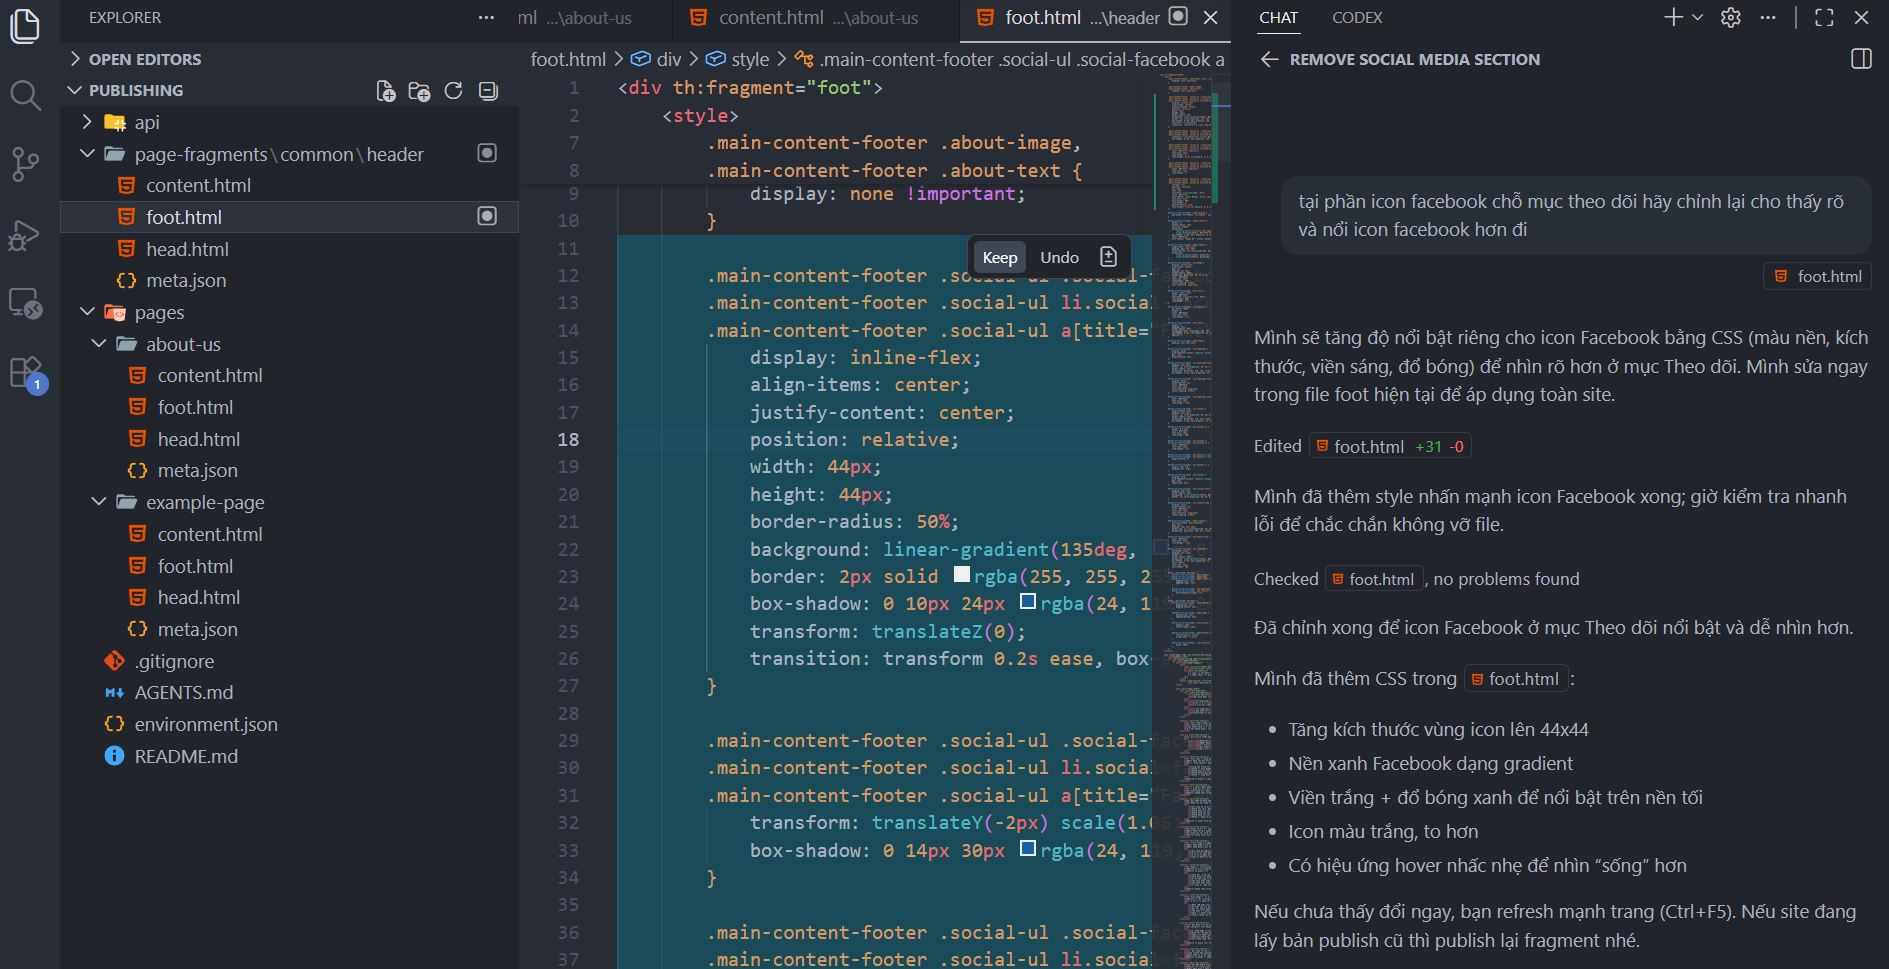The width and height of the screenshot is (1889, 969).
Task: Refresh the Explorer file tree
Action: (453, 91)
